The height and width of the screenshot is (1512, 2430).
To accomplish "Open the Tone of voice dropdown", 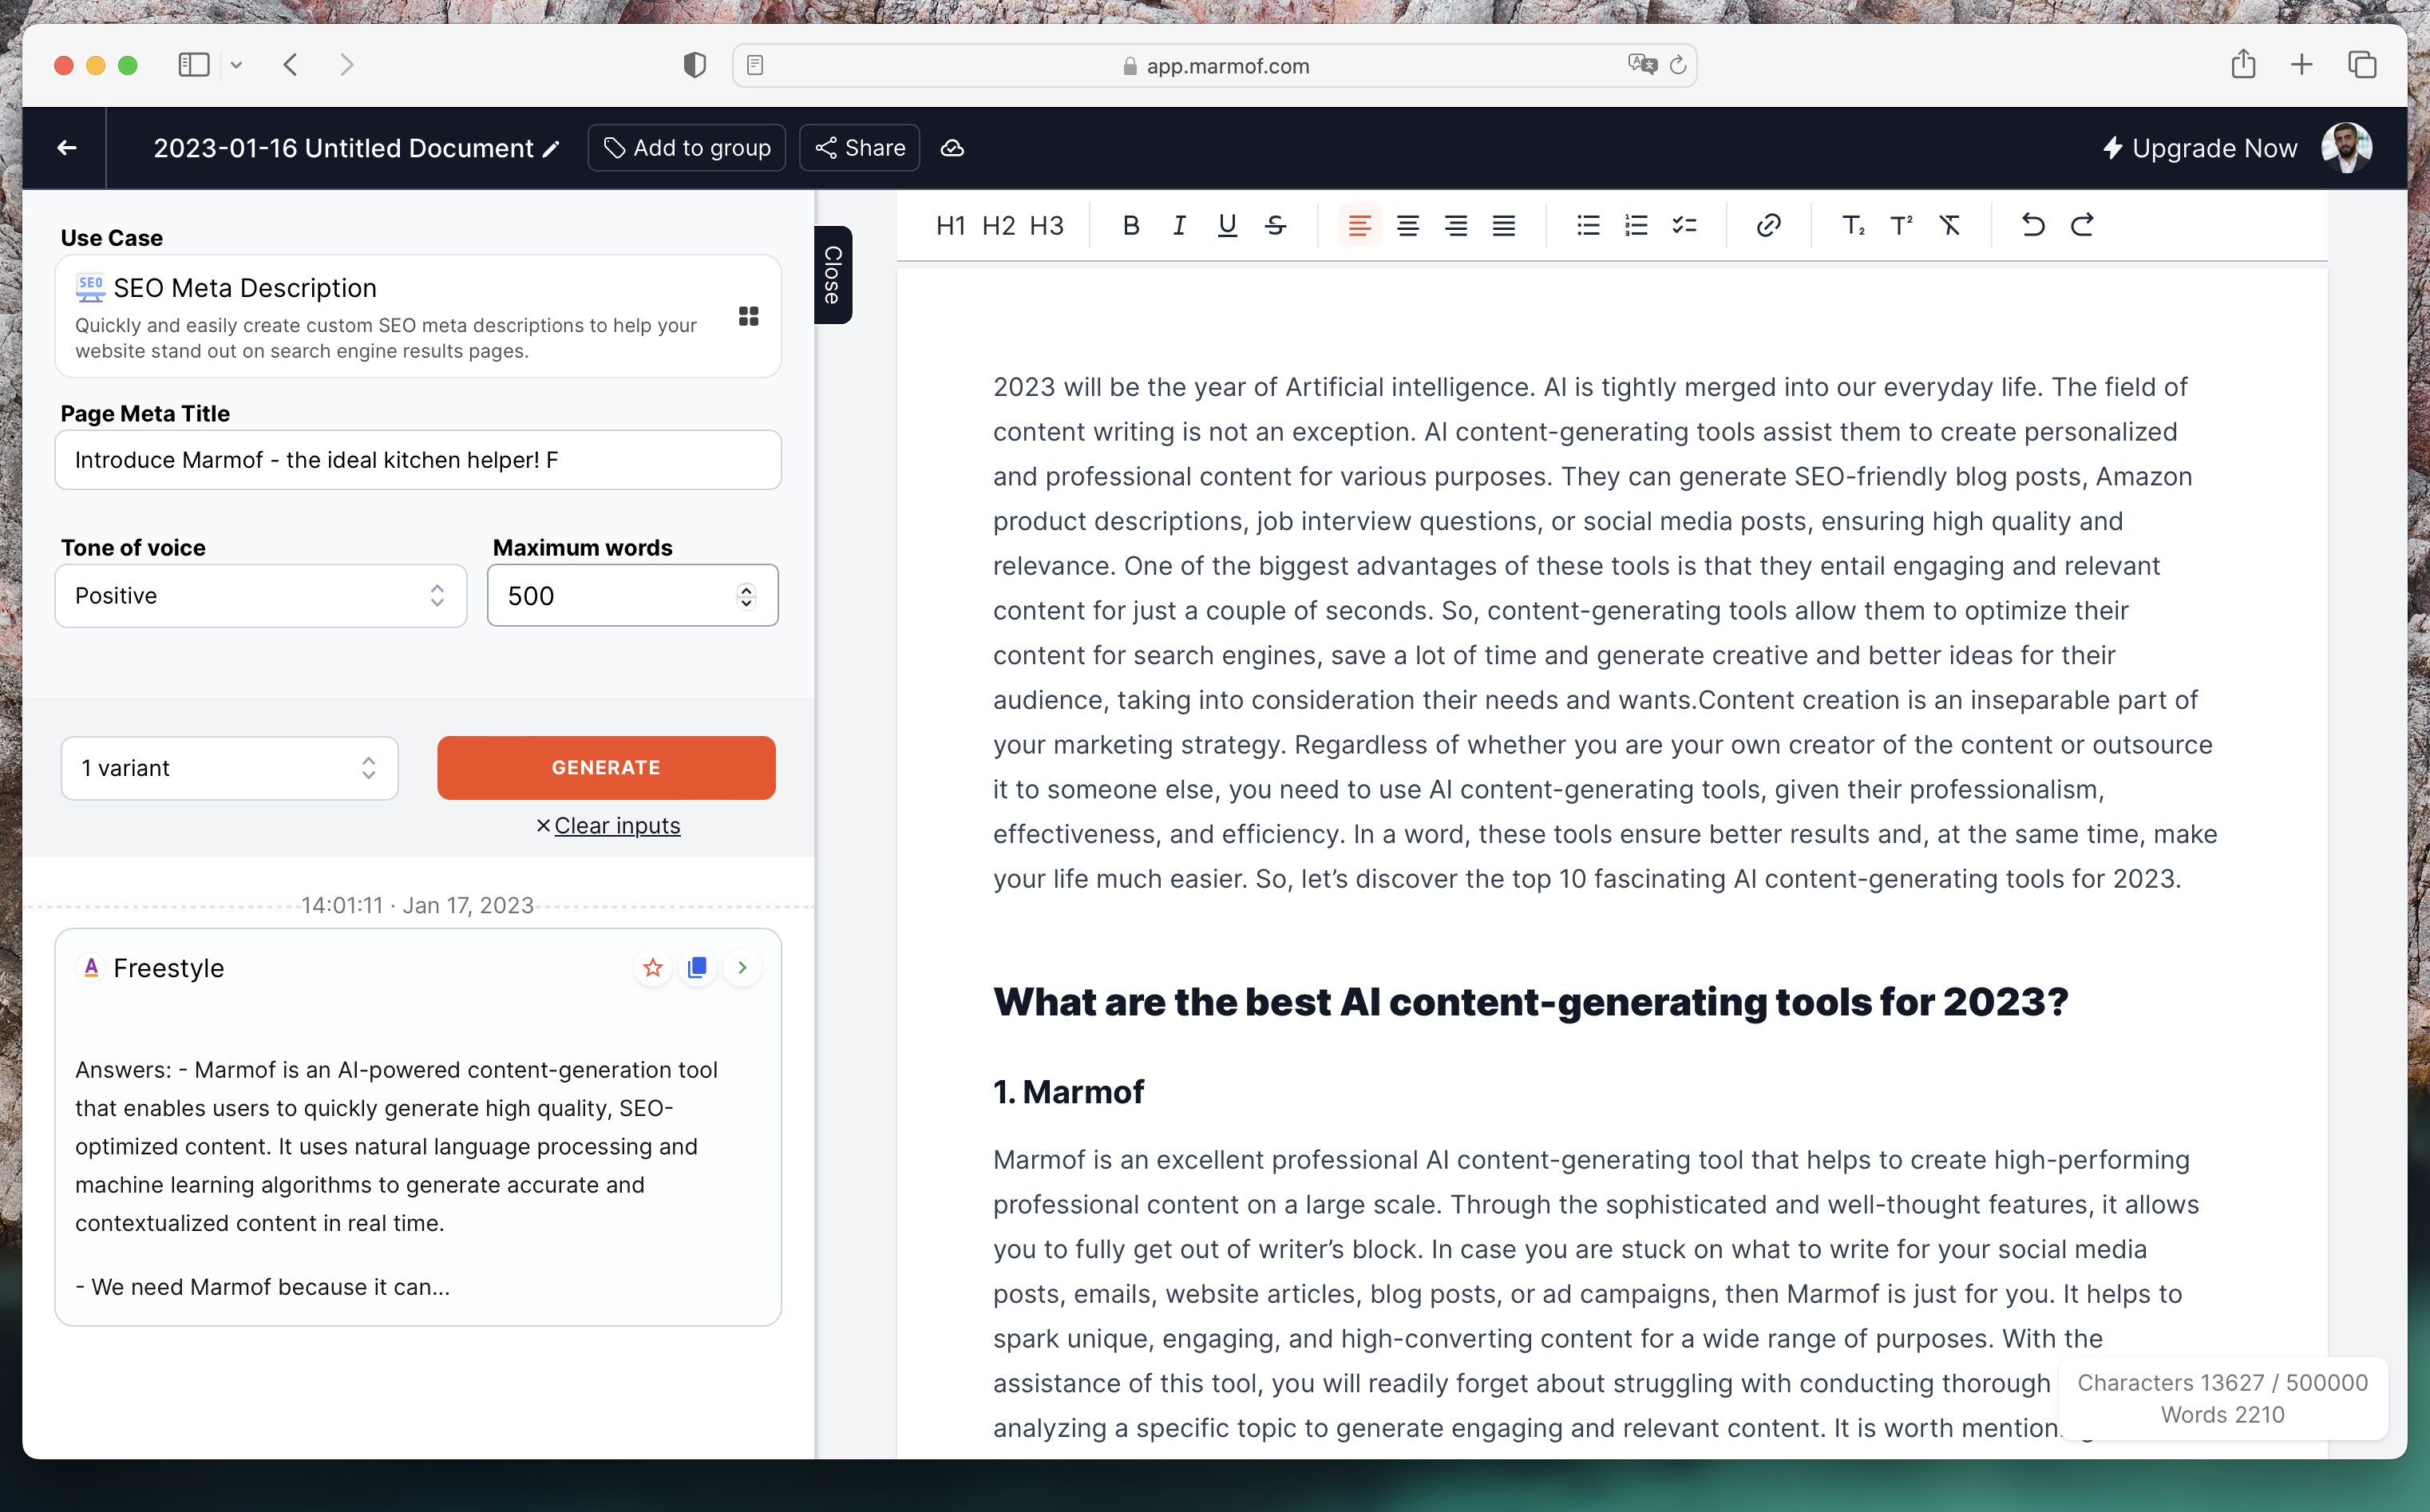I will [x=260, y=596].
